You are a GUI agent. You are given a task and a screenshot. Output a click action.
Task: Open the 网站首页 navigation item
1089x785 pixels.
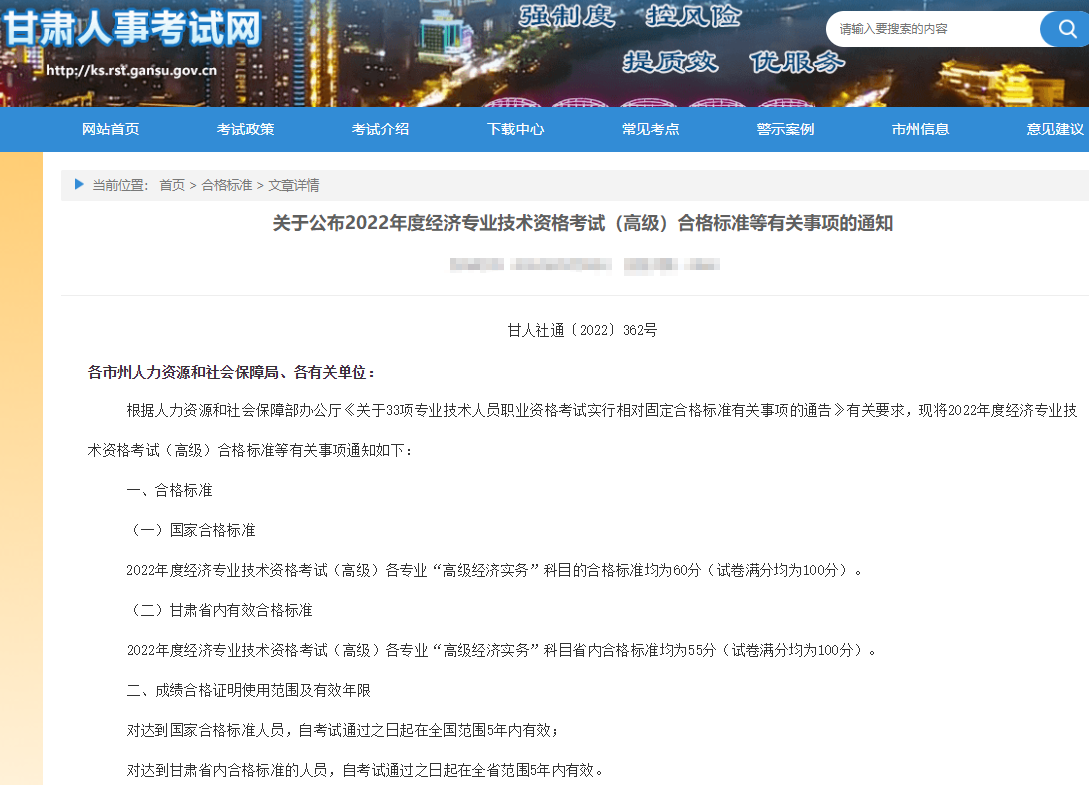[110, 129]
